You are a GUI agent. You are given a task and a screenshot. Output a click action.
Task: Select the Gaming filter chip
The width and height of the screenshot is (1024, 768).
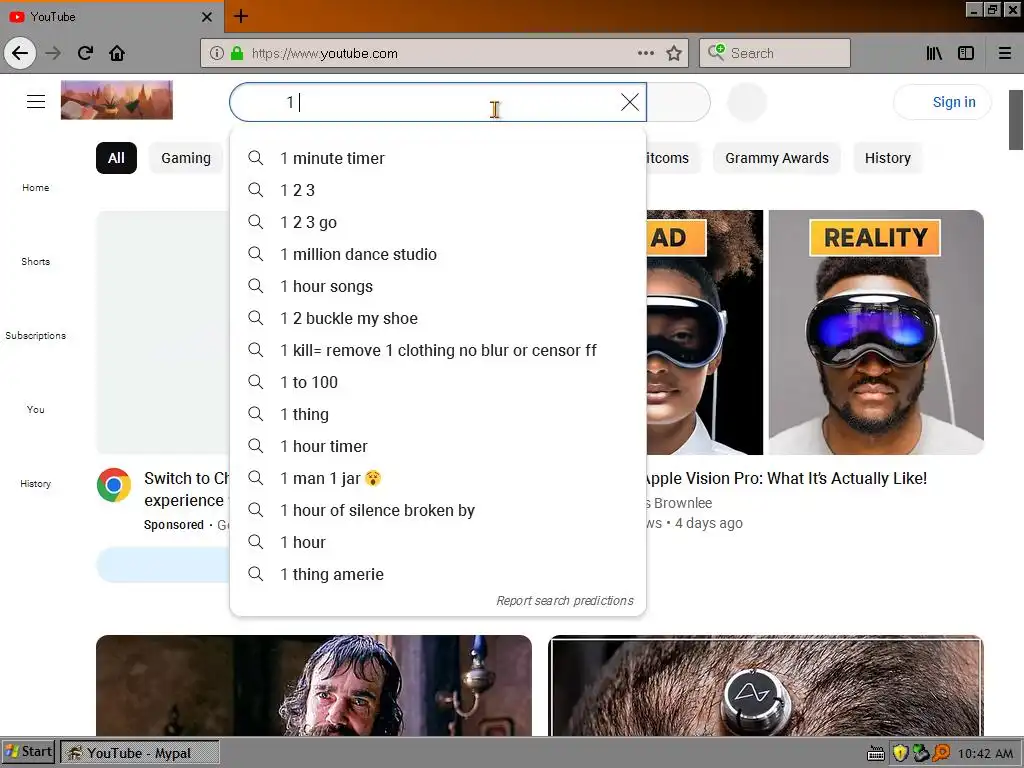[186, 158]
